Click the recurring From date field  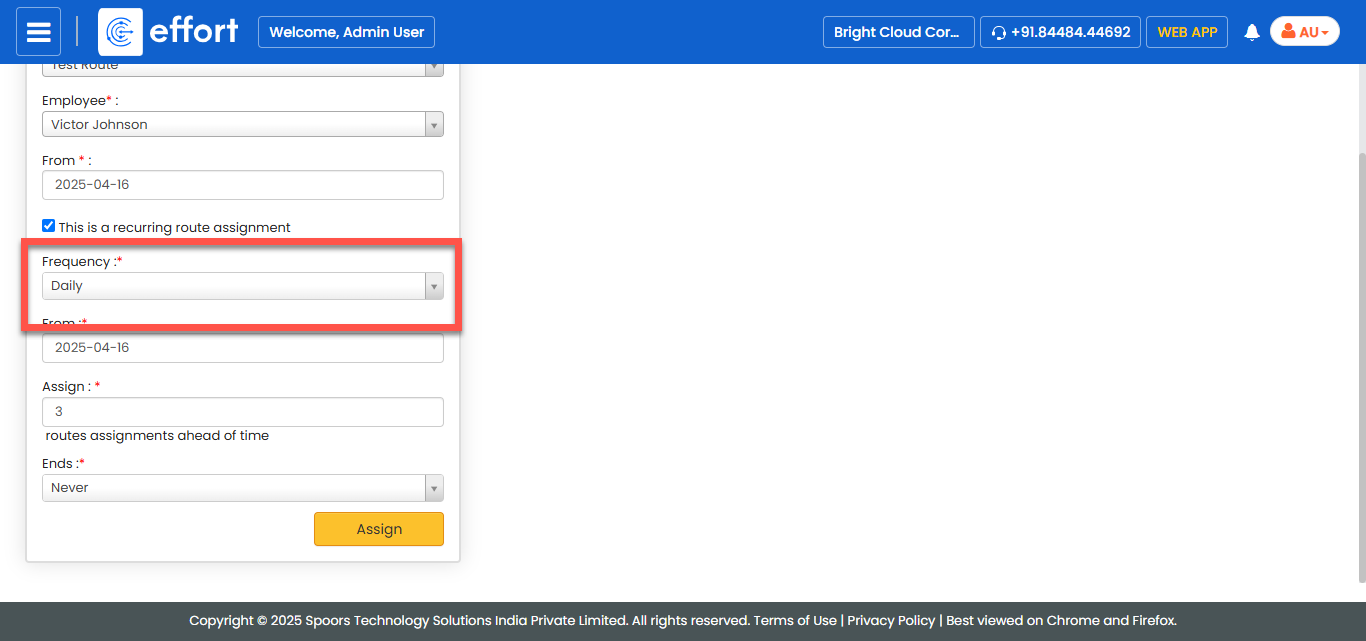[242, 348]
